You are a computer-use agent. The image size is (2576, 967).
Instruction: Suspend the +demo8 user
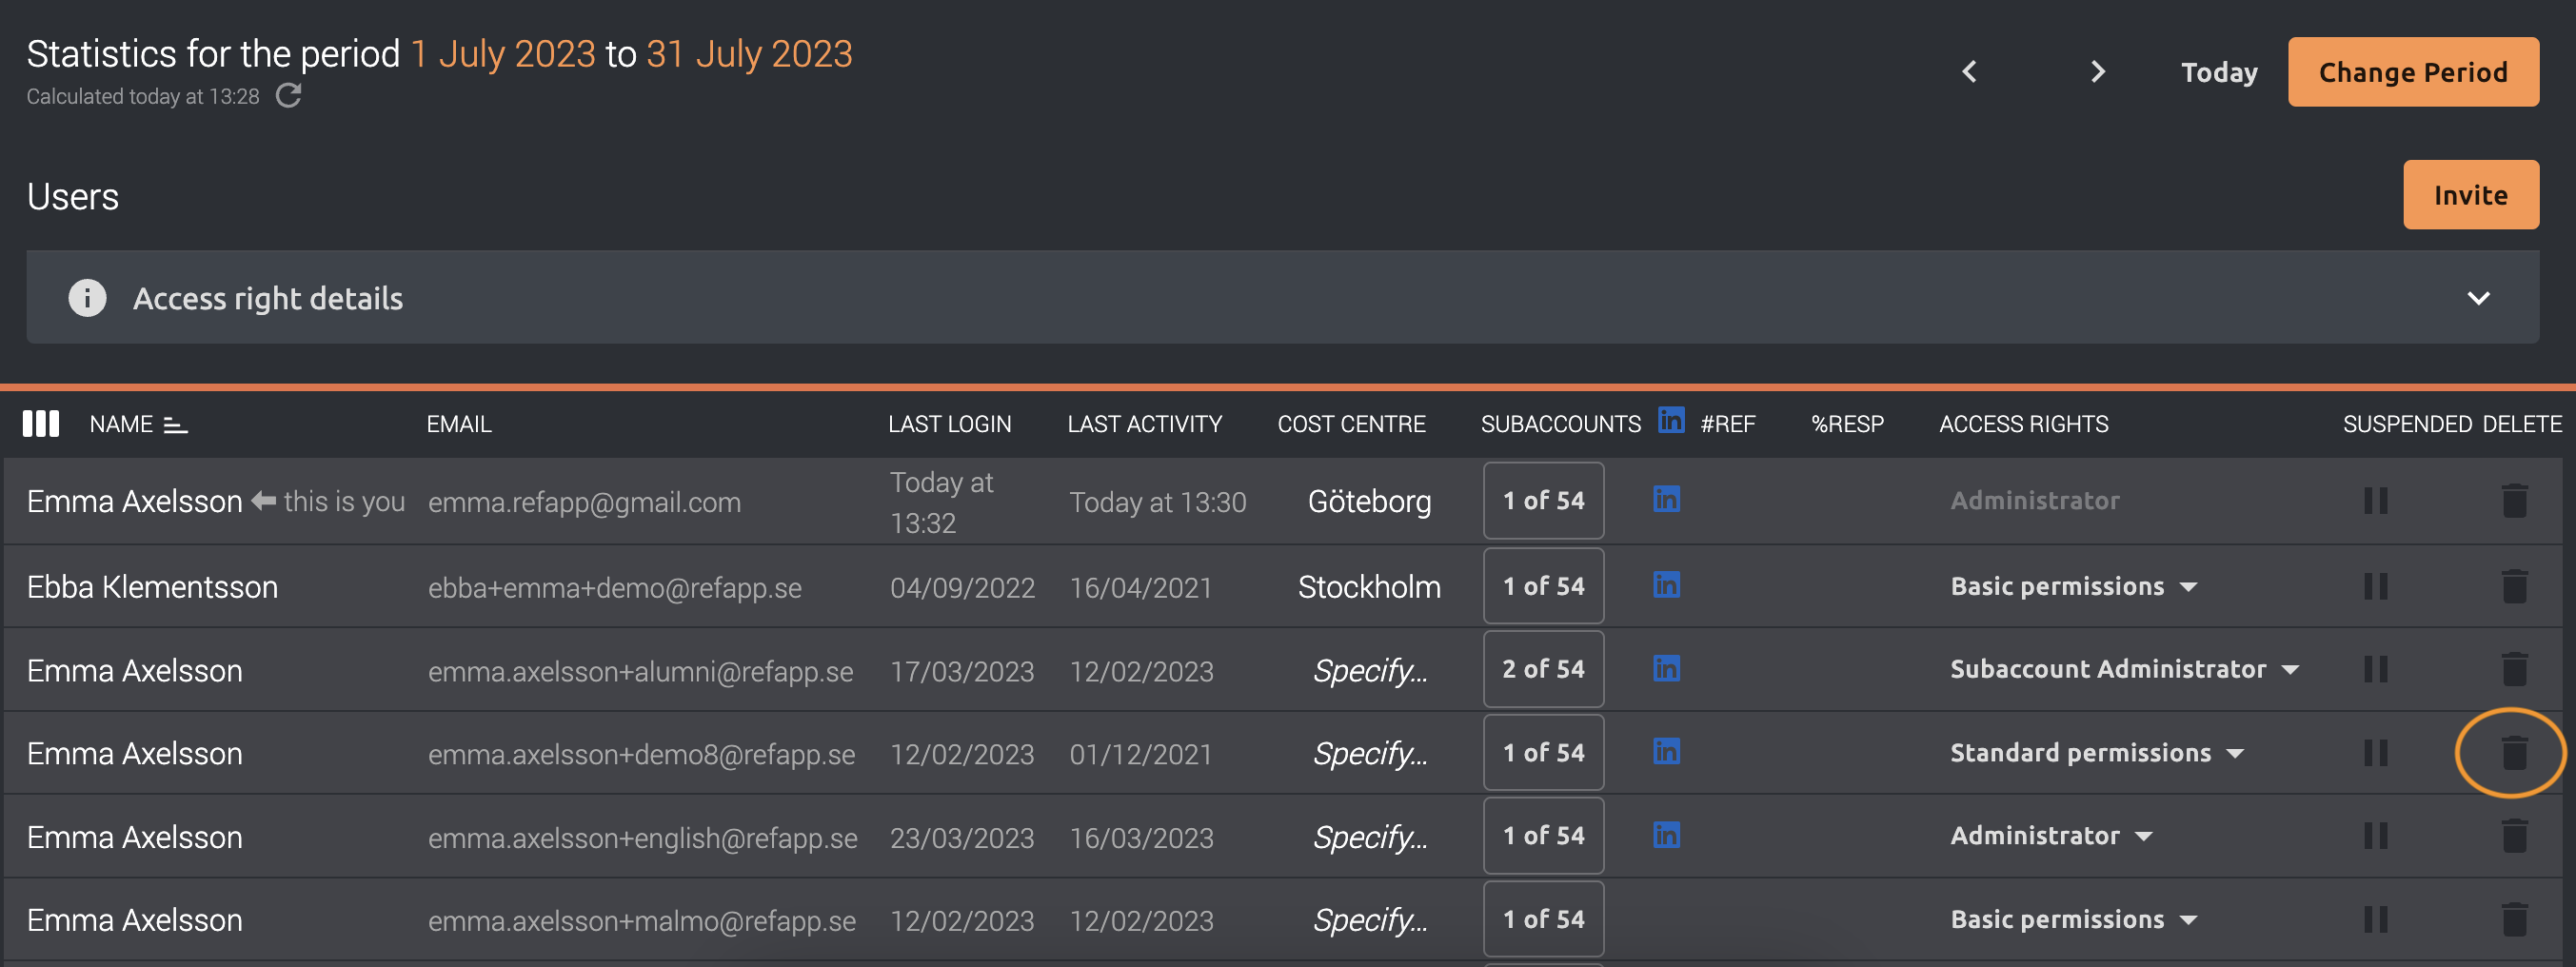pyautogui.click(x=2376, y=753)
